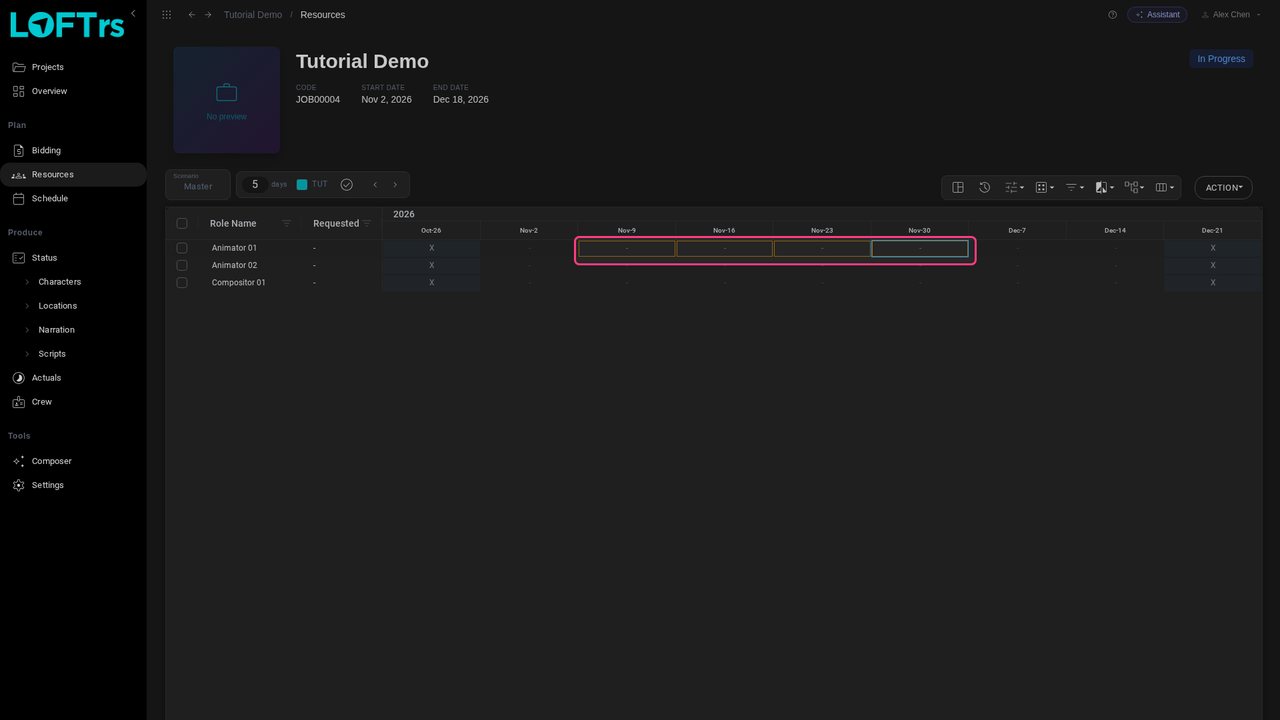Open the color contrast dropdown

click(x=1104, y=187)
